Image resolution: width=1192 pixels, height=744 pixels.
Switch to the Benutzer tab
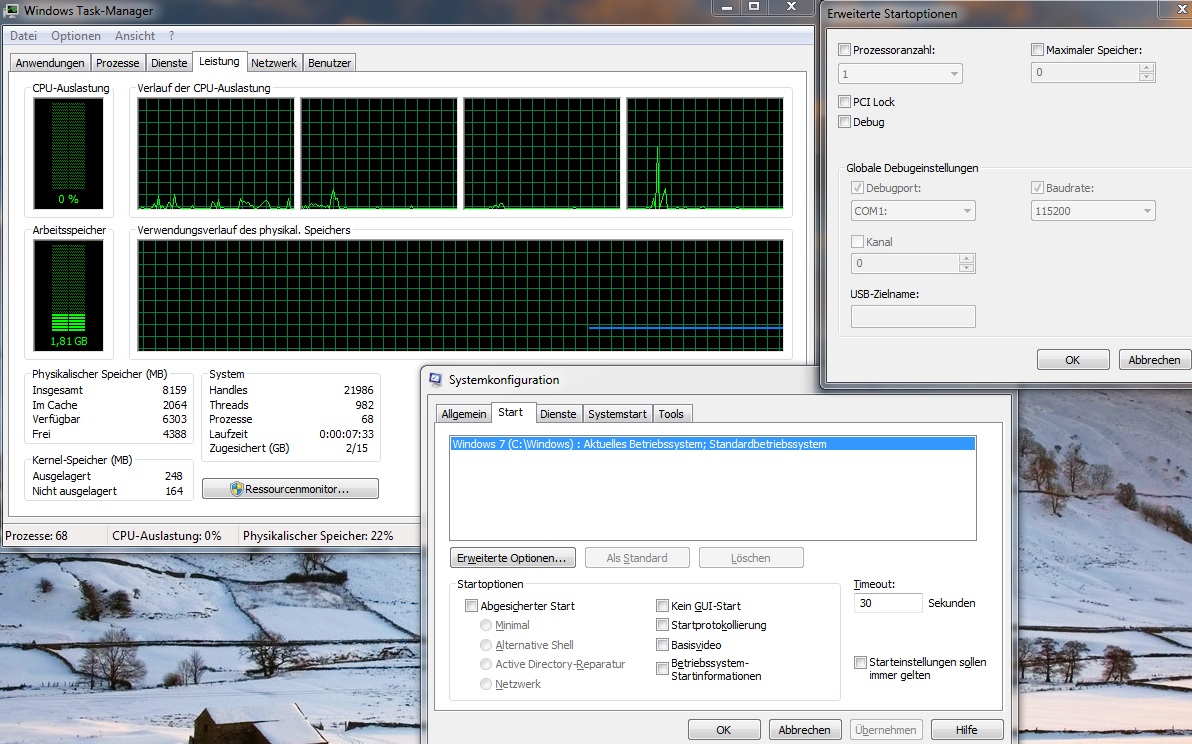(x=329, y=63)
